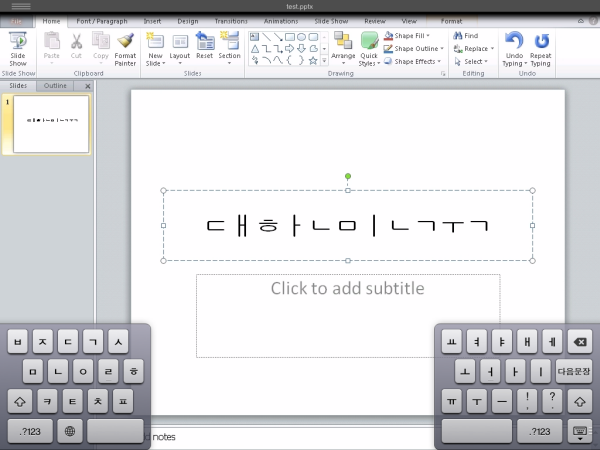Switch to the Slide Show tab

pyautogui.click(x=331, y=21)
